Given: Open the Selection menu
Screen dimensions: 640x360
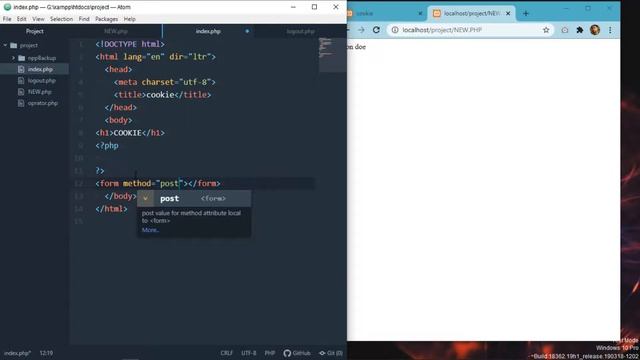Looking at the screenshot, I should pyautogui.click(x=61, y=19).
